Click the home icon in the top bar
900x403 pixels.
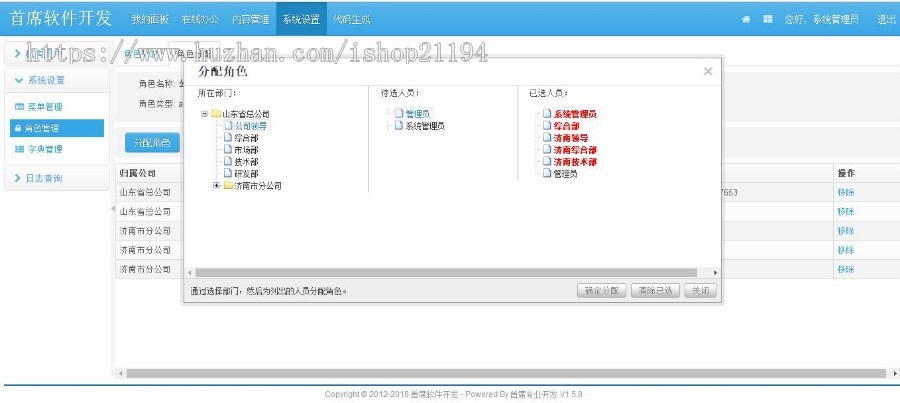click(x=746, y=19)
